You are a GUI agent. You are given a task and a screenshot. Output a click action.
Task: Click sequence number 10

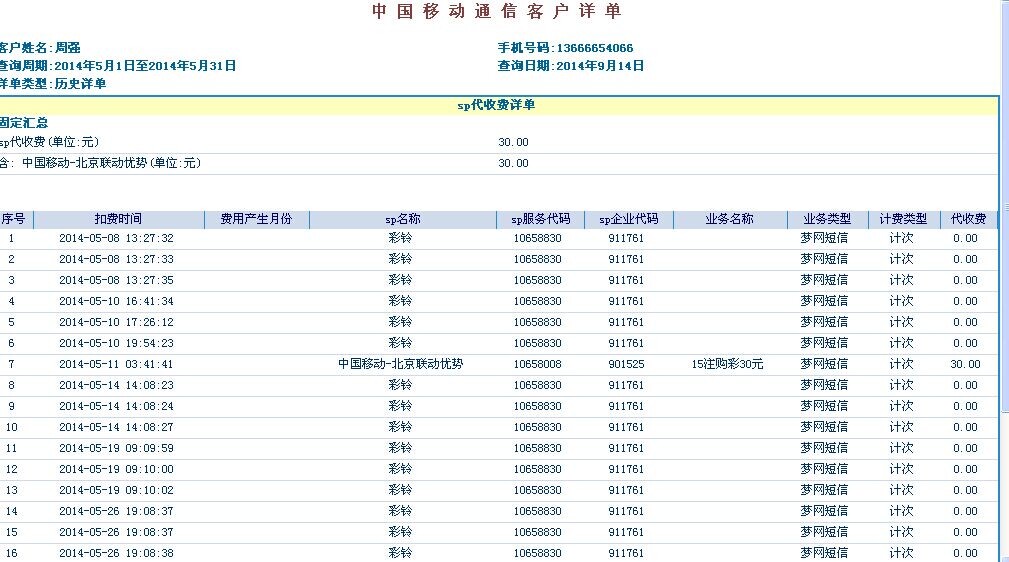(x=12, y=427)
